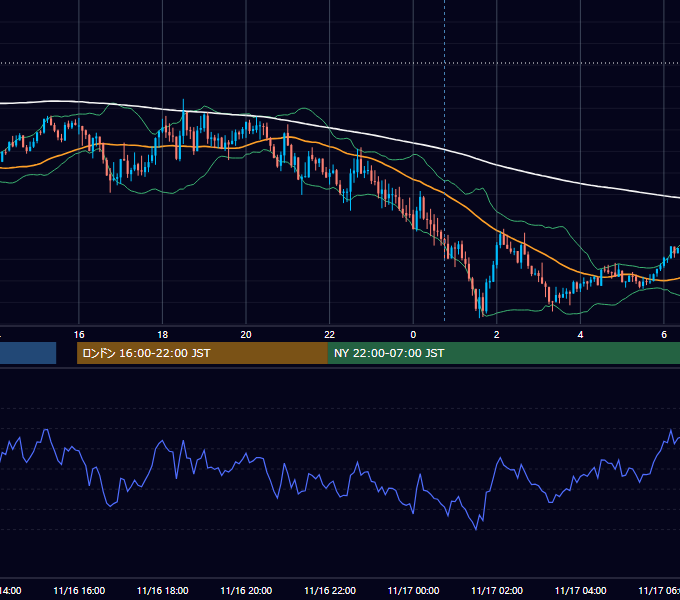Viewport: 680px width, 600px height.
Task: Click the 22 hour label under the chart
Action: (330, 335)
